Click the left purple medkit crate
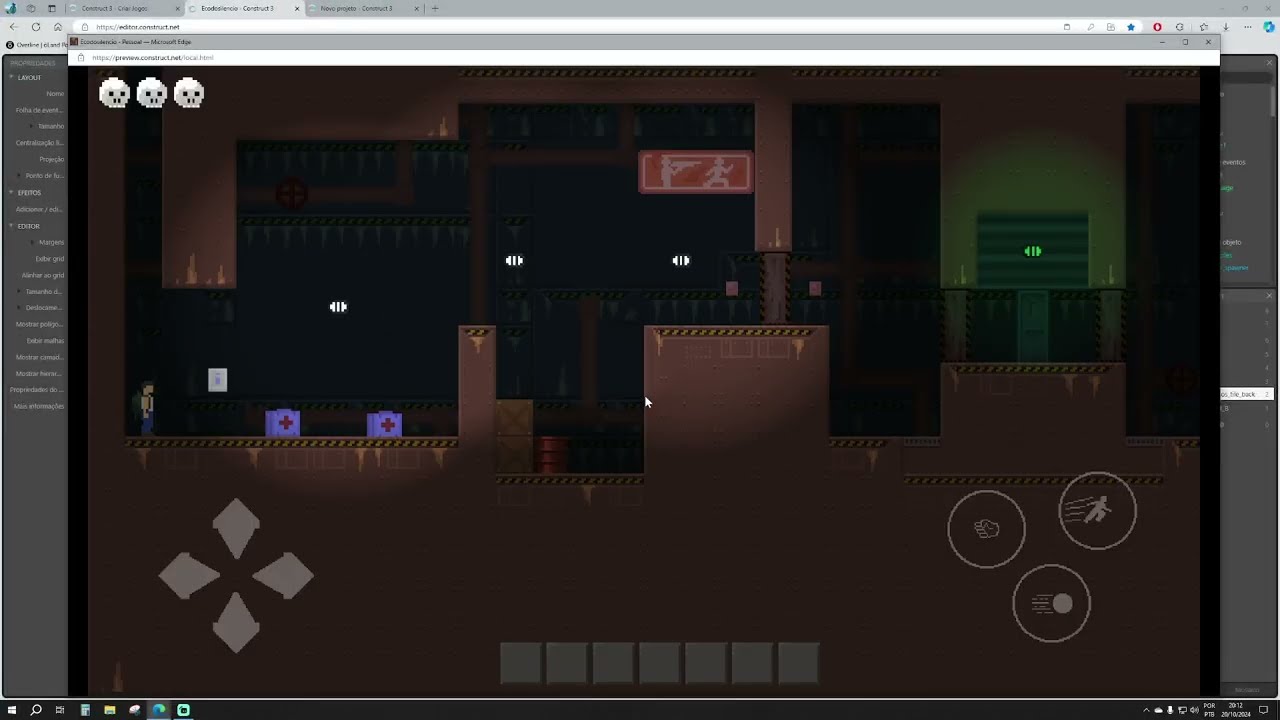This screenshot has width=1280, height=720. [x=283, y=424]
